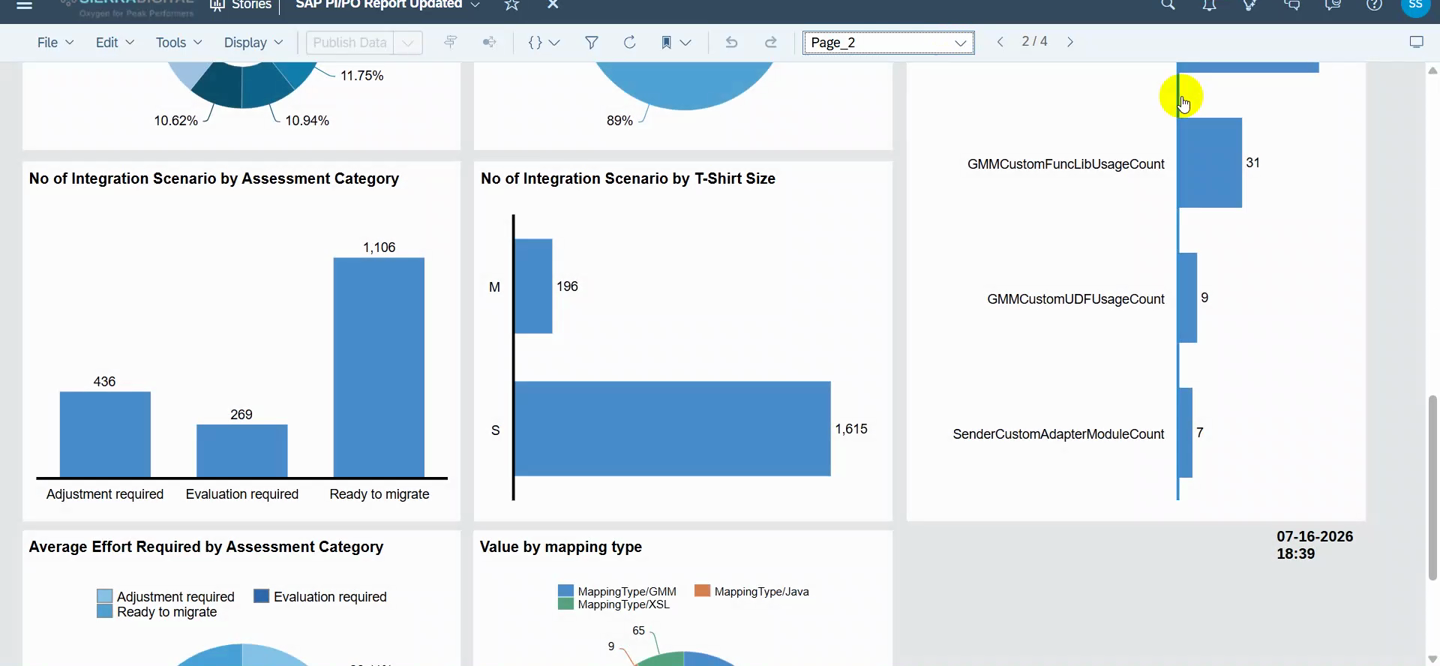Go to previous page arrow
Screen dimensions: 1440x666
(x=1000, y=42)
